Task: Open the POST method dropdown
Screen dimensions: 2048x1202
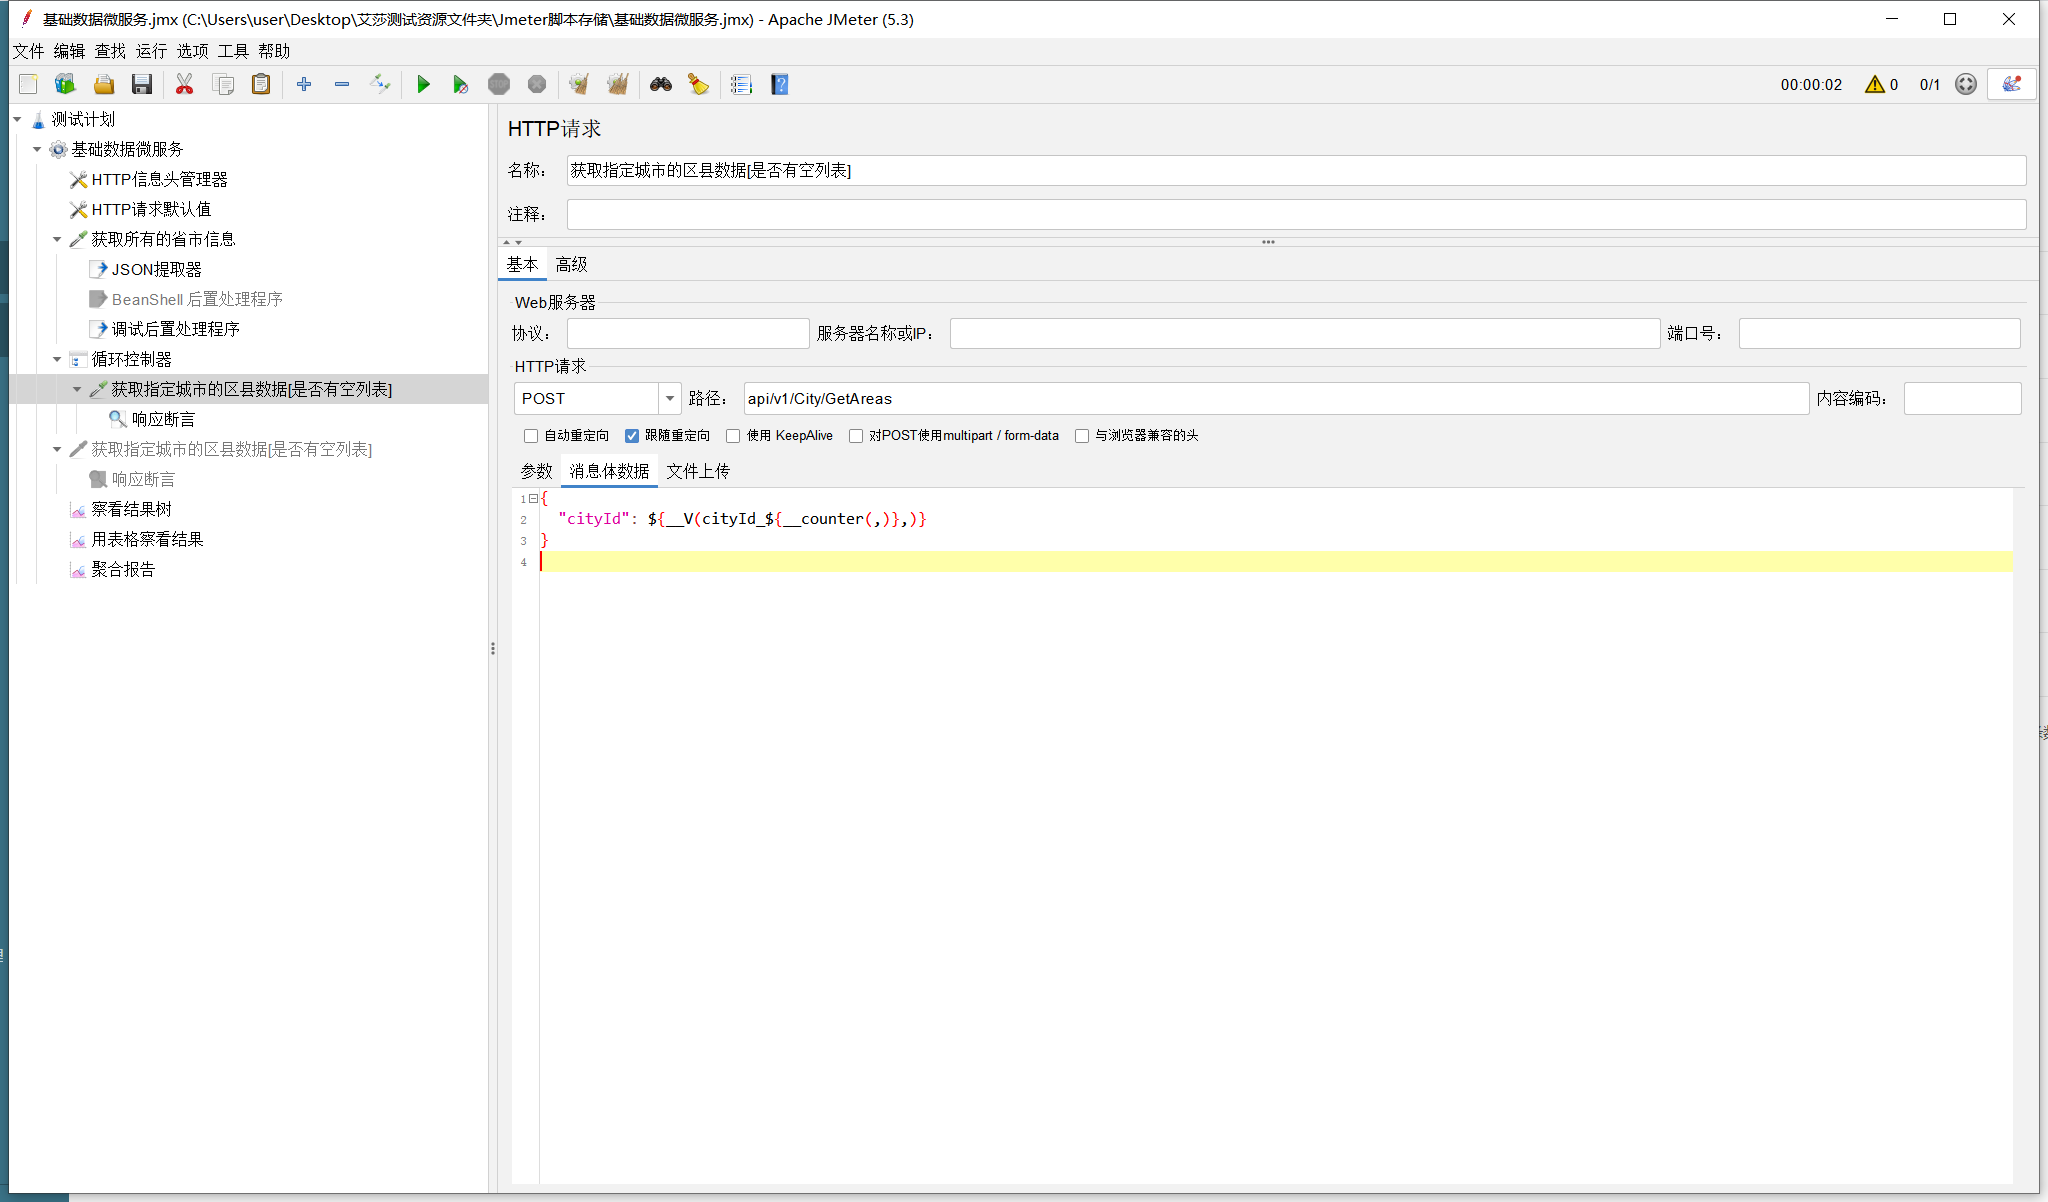Action: click(669, 399)
